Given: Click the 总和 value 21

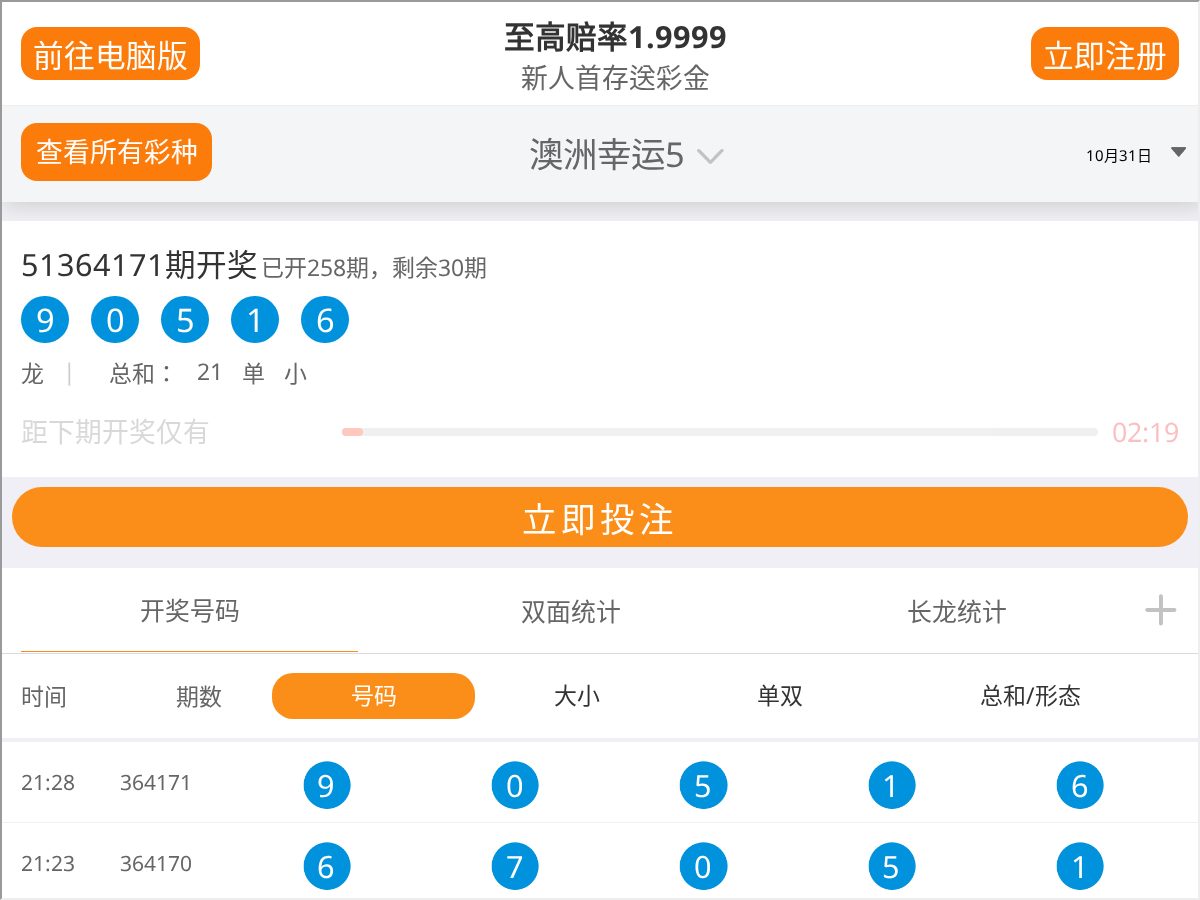Looking at the screenshot, I should (x=209, y=372).
